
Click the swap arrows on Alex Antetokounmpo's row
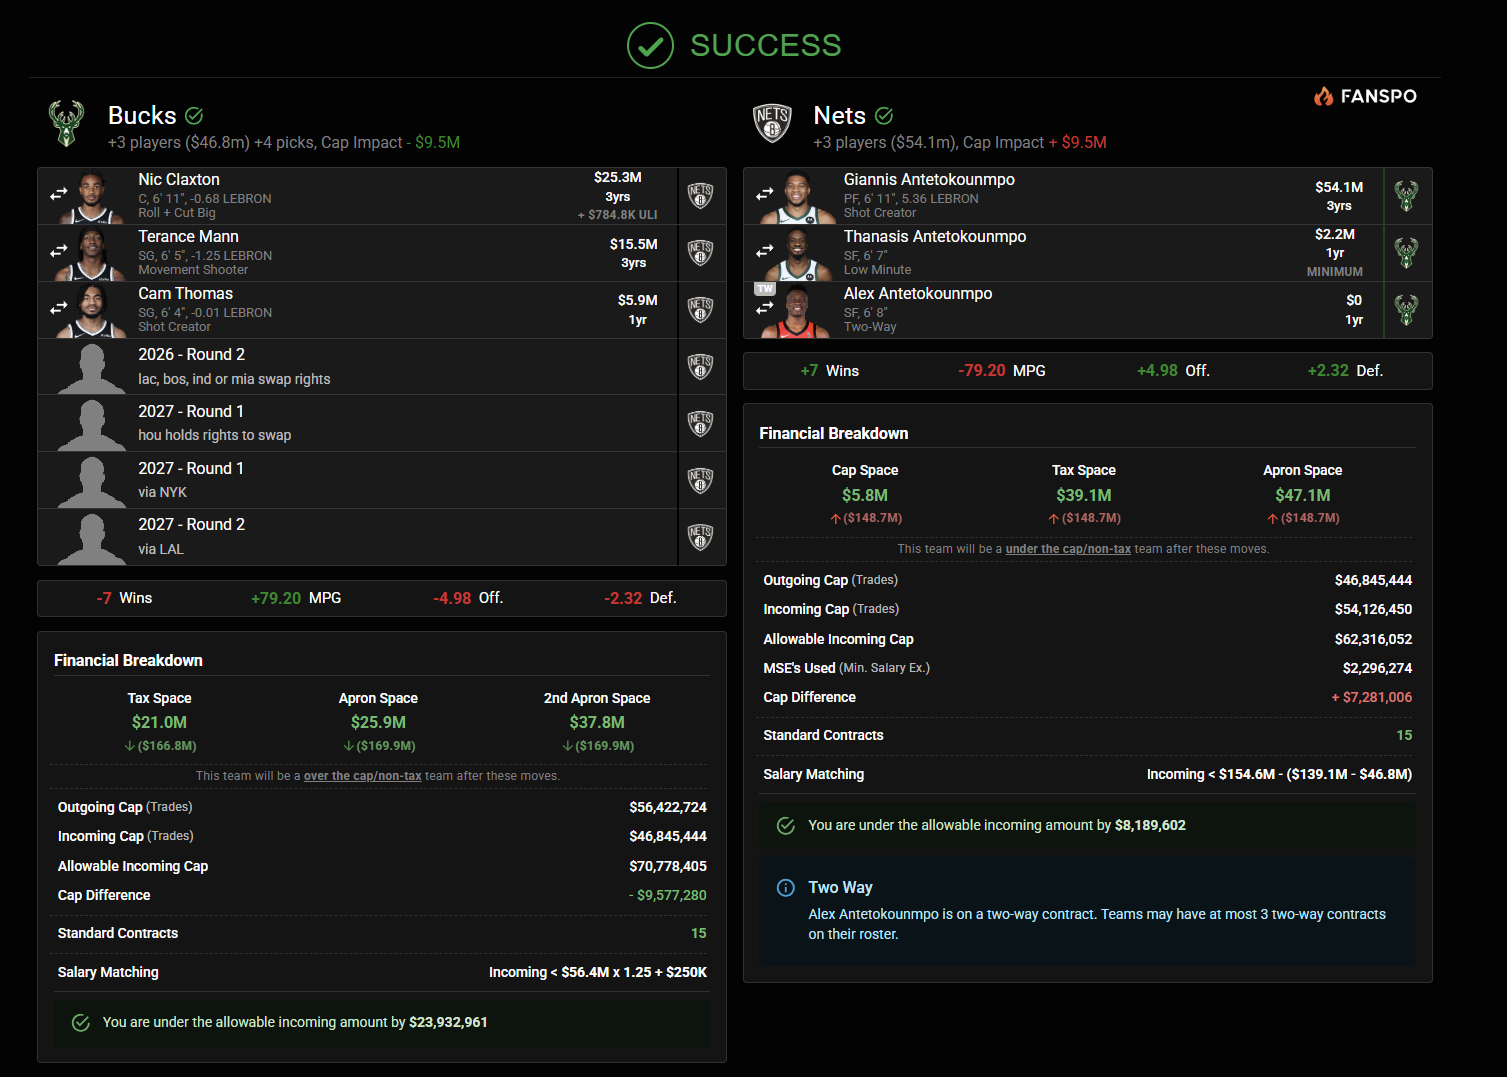coord(765,308)
